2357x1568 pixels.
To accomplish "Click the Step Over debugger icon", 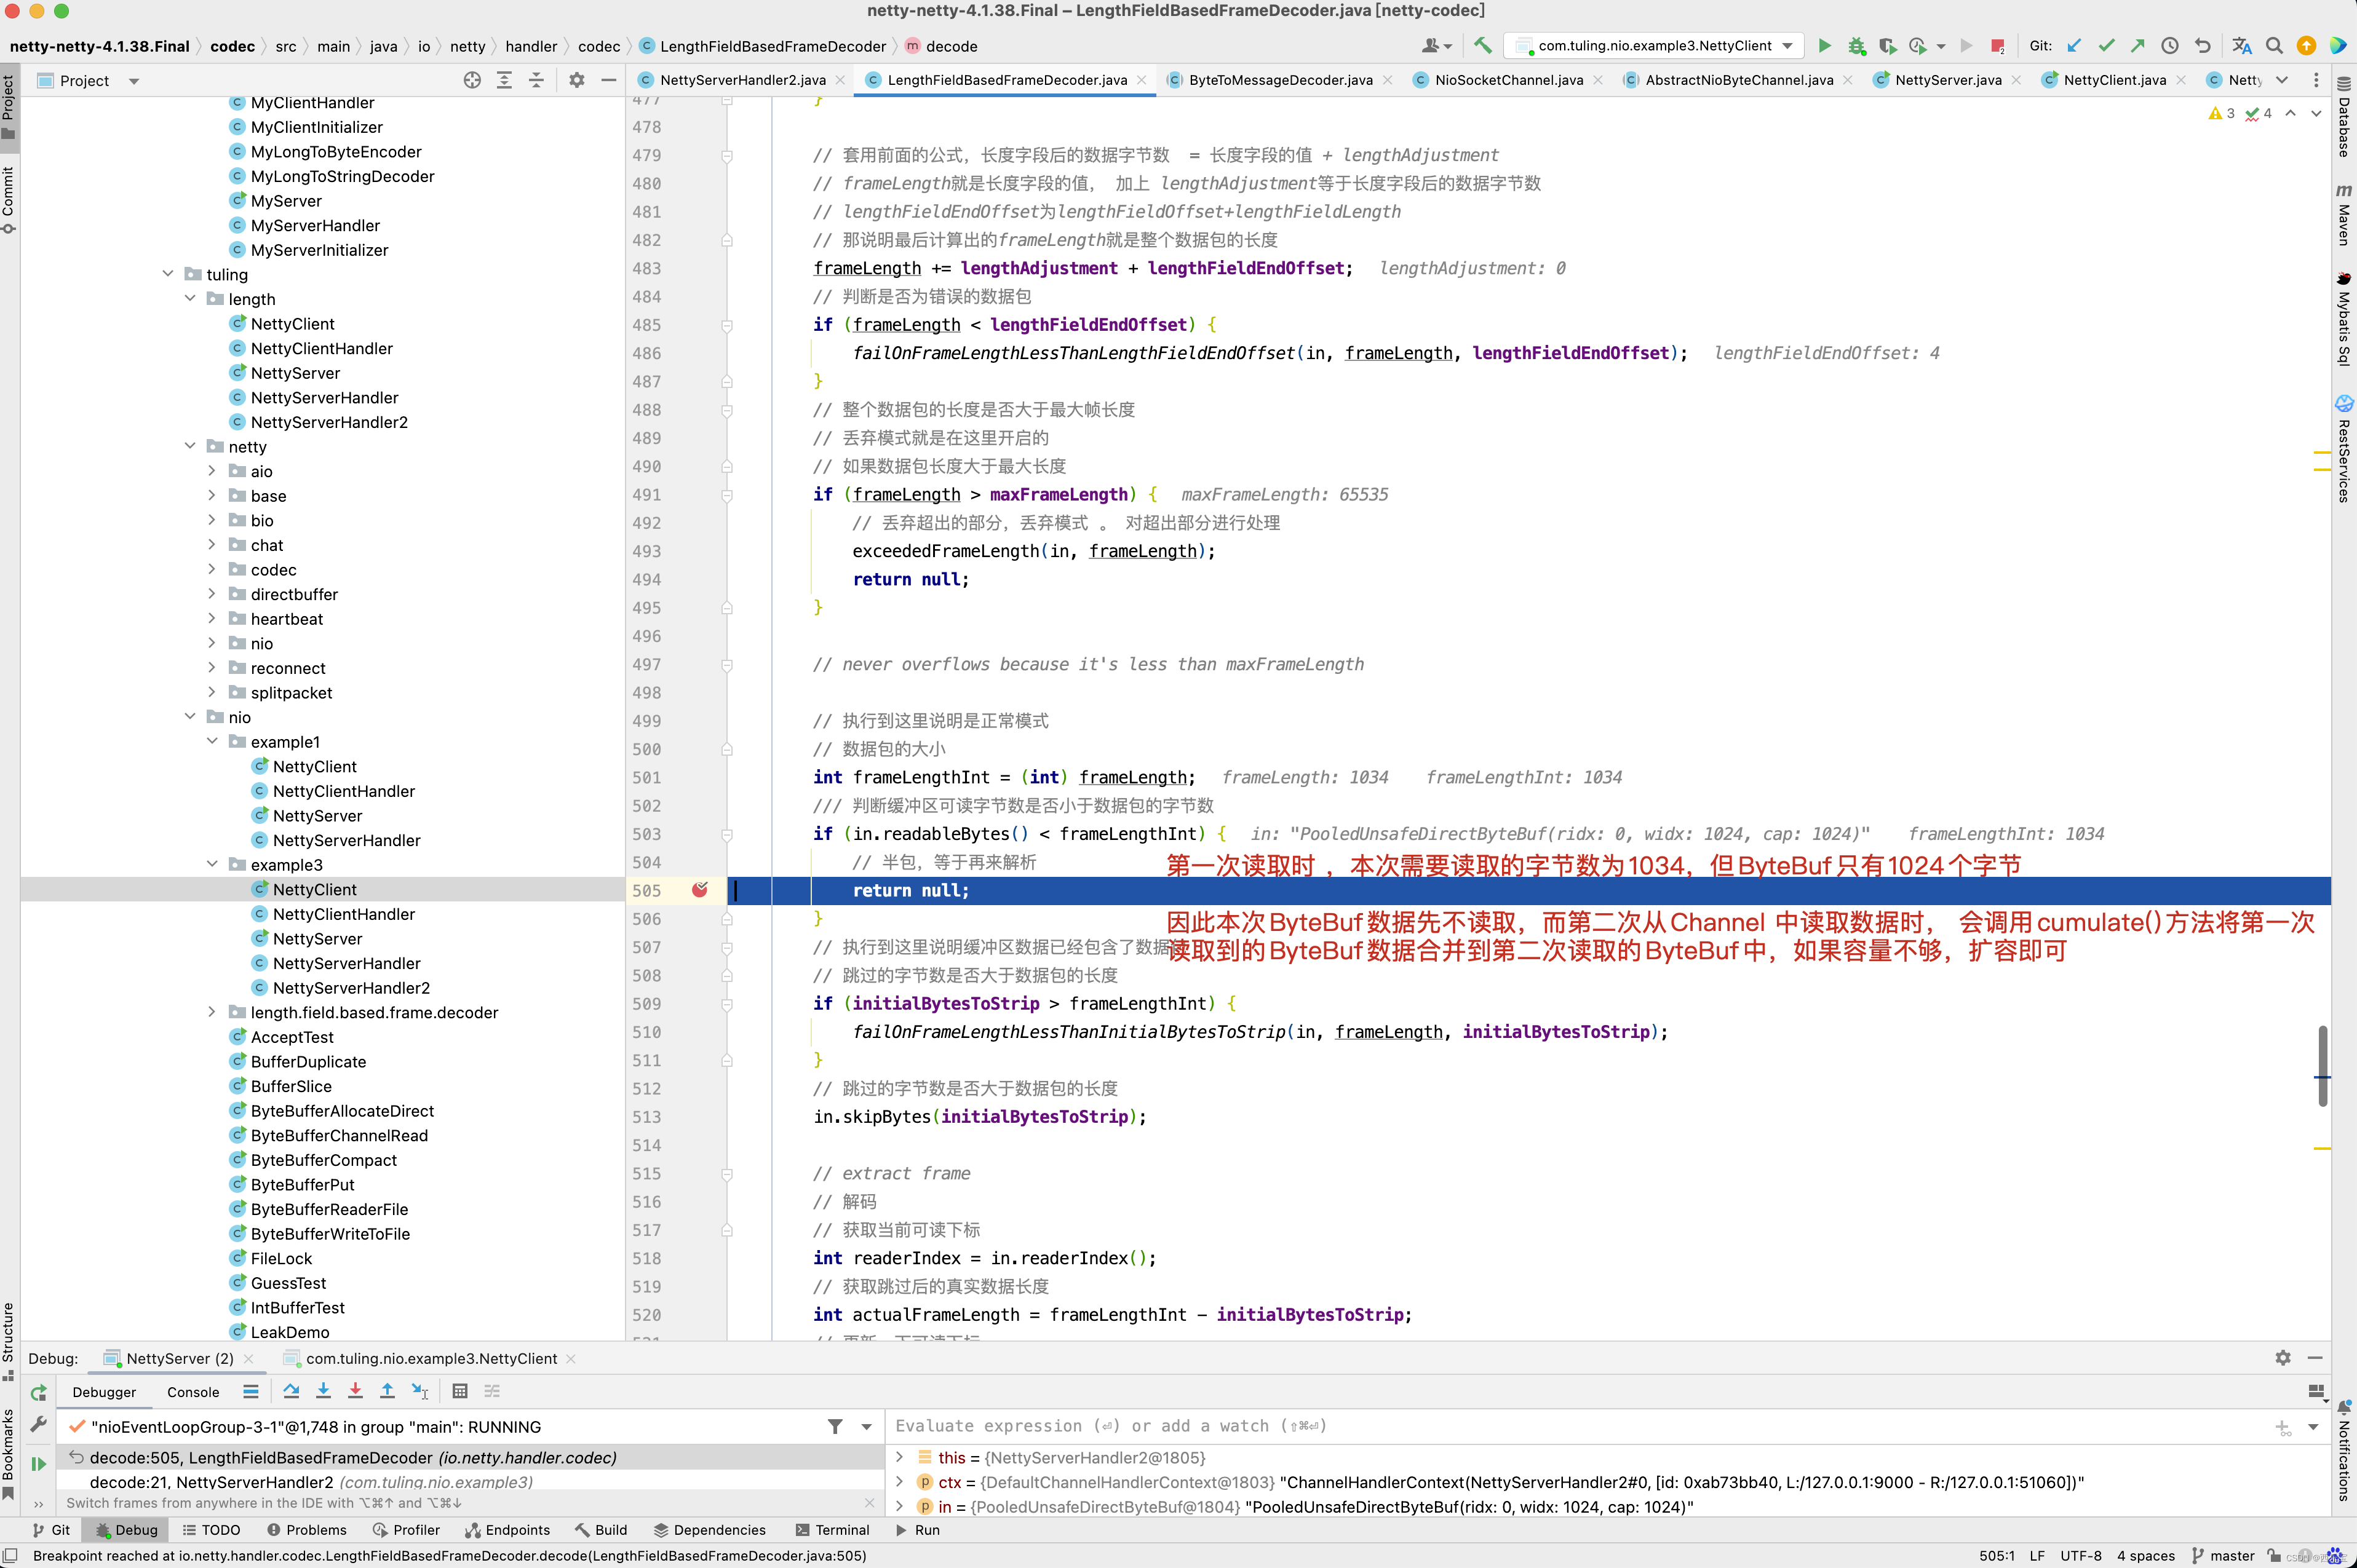I will (x=291, y=1391).
